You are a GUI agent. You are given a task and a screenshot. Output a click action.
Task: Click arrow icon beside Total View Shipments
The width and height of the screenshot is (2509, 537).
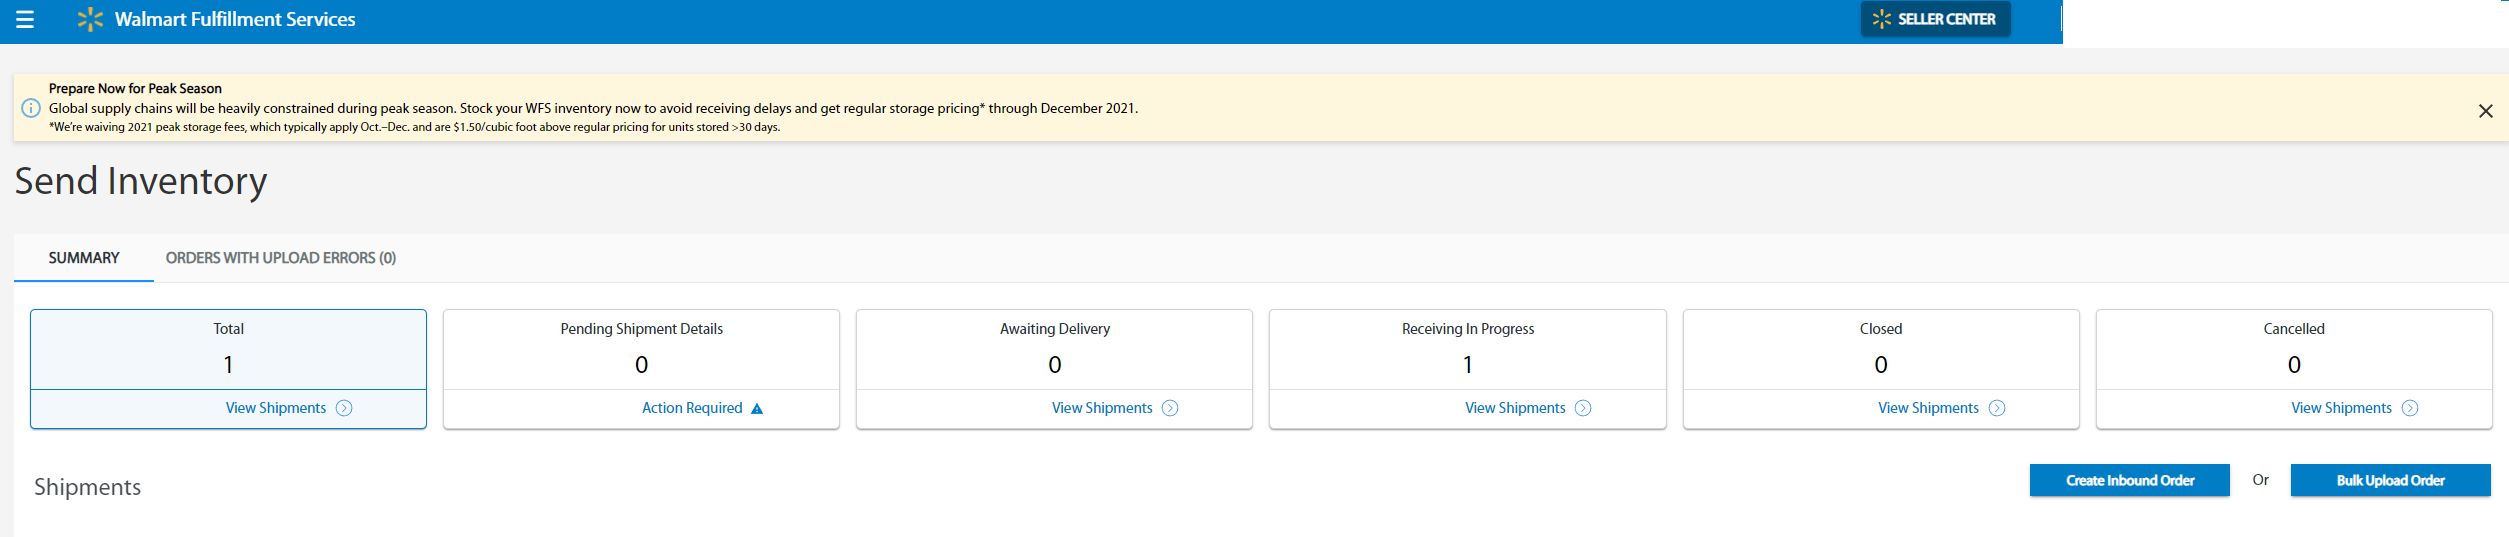tap(344, 408)
